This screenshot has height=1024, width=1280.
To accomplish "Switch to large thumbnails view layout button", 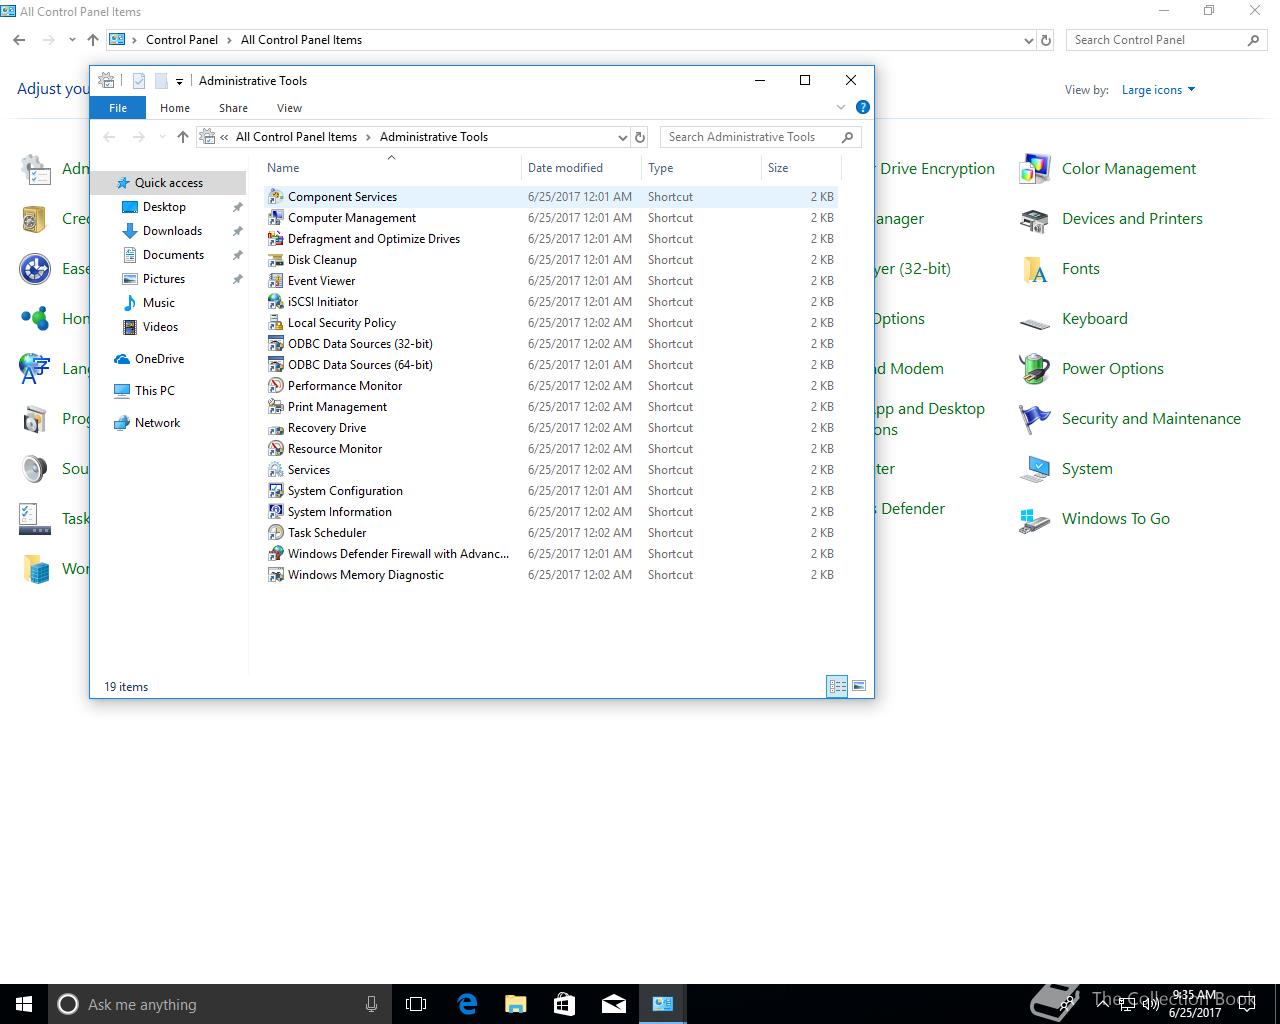I will point(859,686).
